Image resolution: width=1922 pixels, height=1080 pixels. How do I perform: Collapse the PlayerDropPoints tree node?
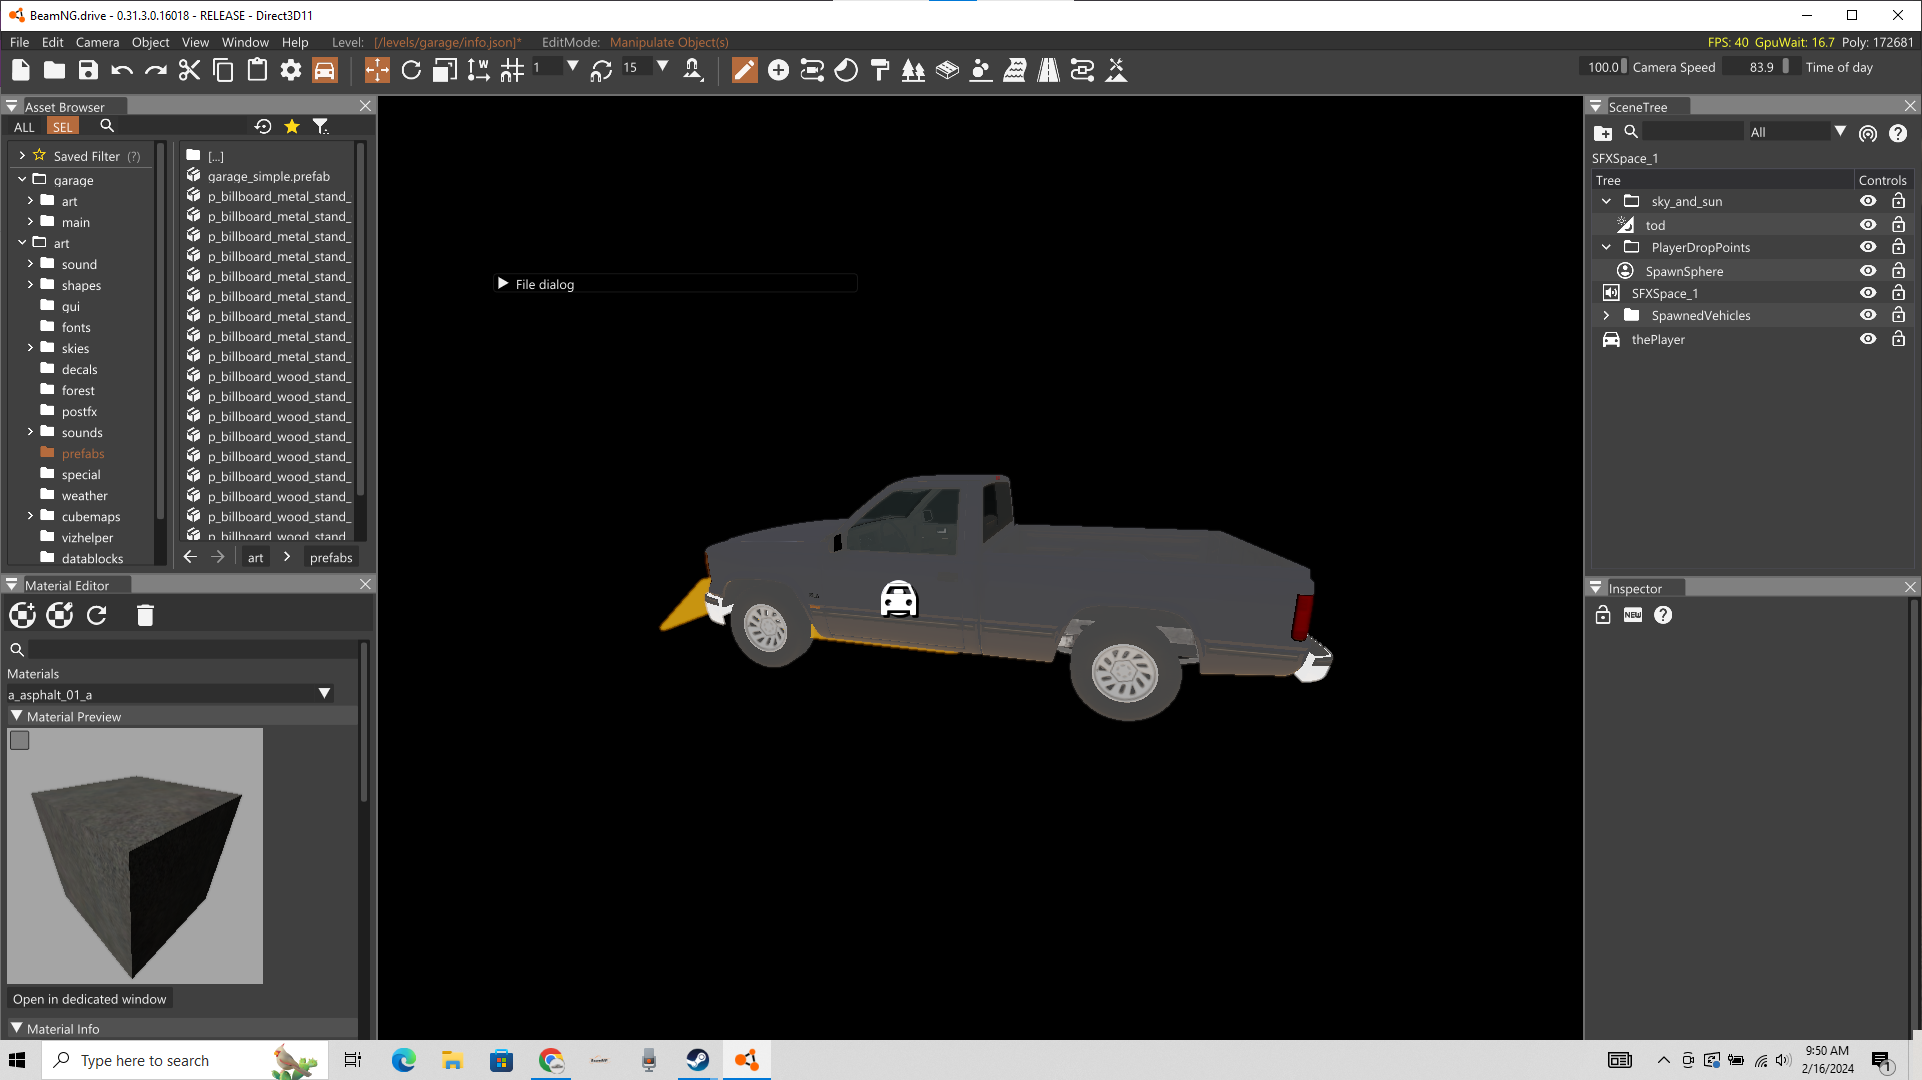pos(1606,247)
